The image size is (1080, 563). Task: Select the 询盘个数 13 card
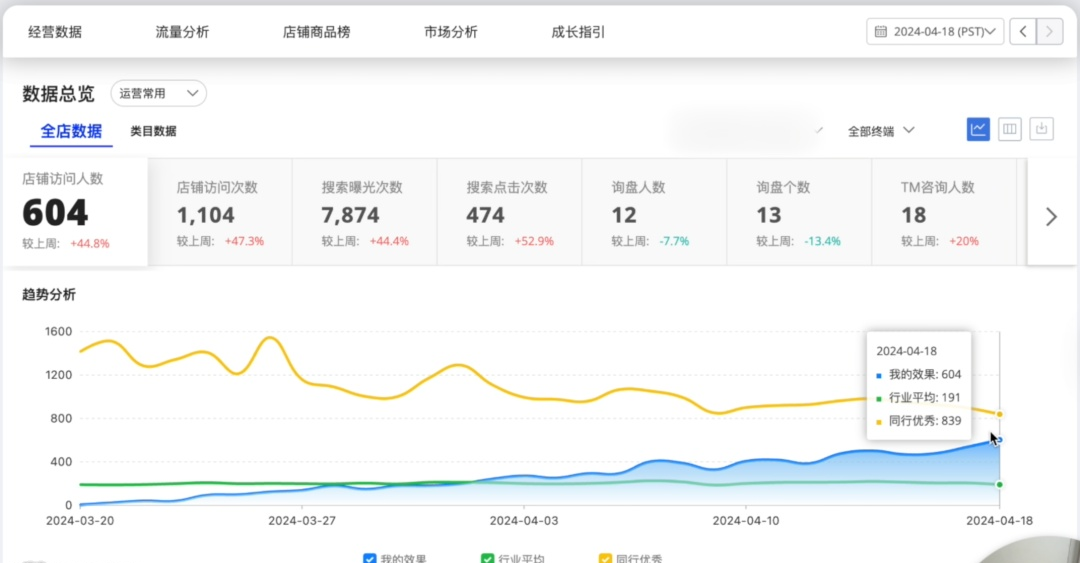[x=798, y=212]
